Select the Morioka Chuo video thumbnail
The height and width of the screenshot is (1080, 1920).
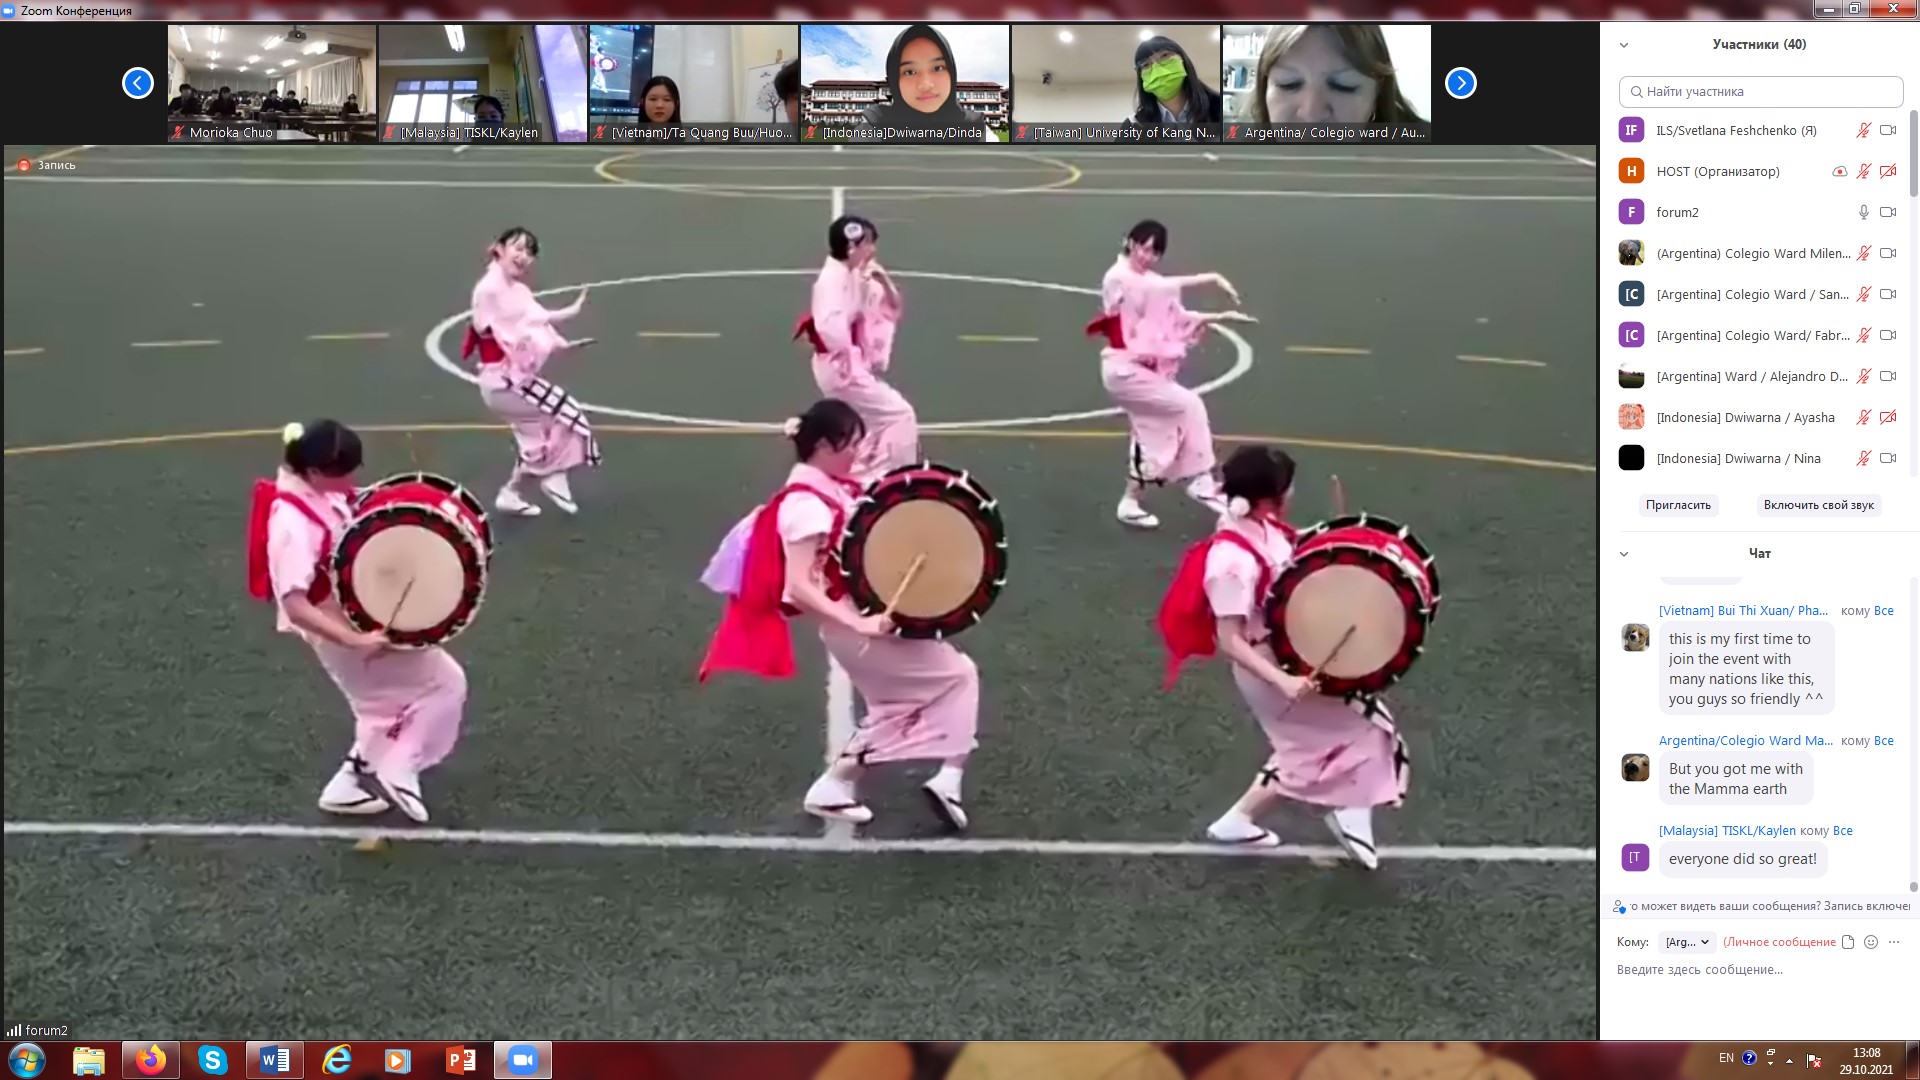pyautogui.click(x=272, y=83)
